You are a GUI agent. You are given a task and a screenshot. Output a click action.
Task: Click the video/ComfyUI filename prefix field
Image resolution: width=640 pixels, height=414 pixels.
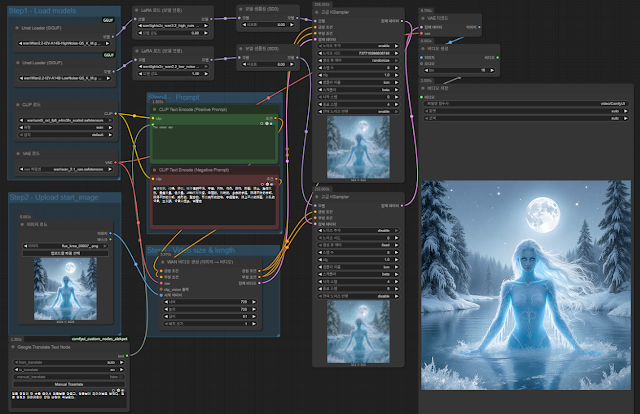[525, 104]
